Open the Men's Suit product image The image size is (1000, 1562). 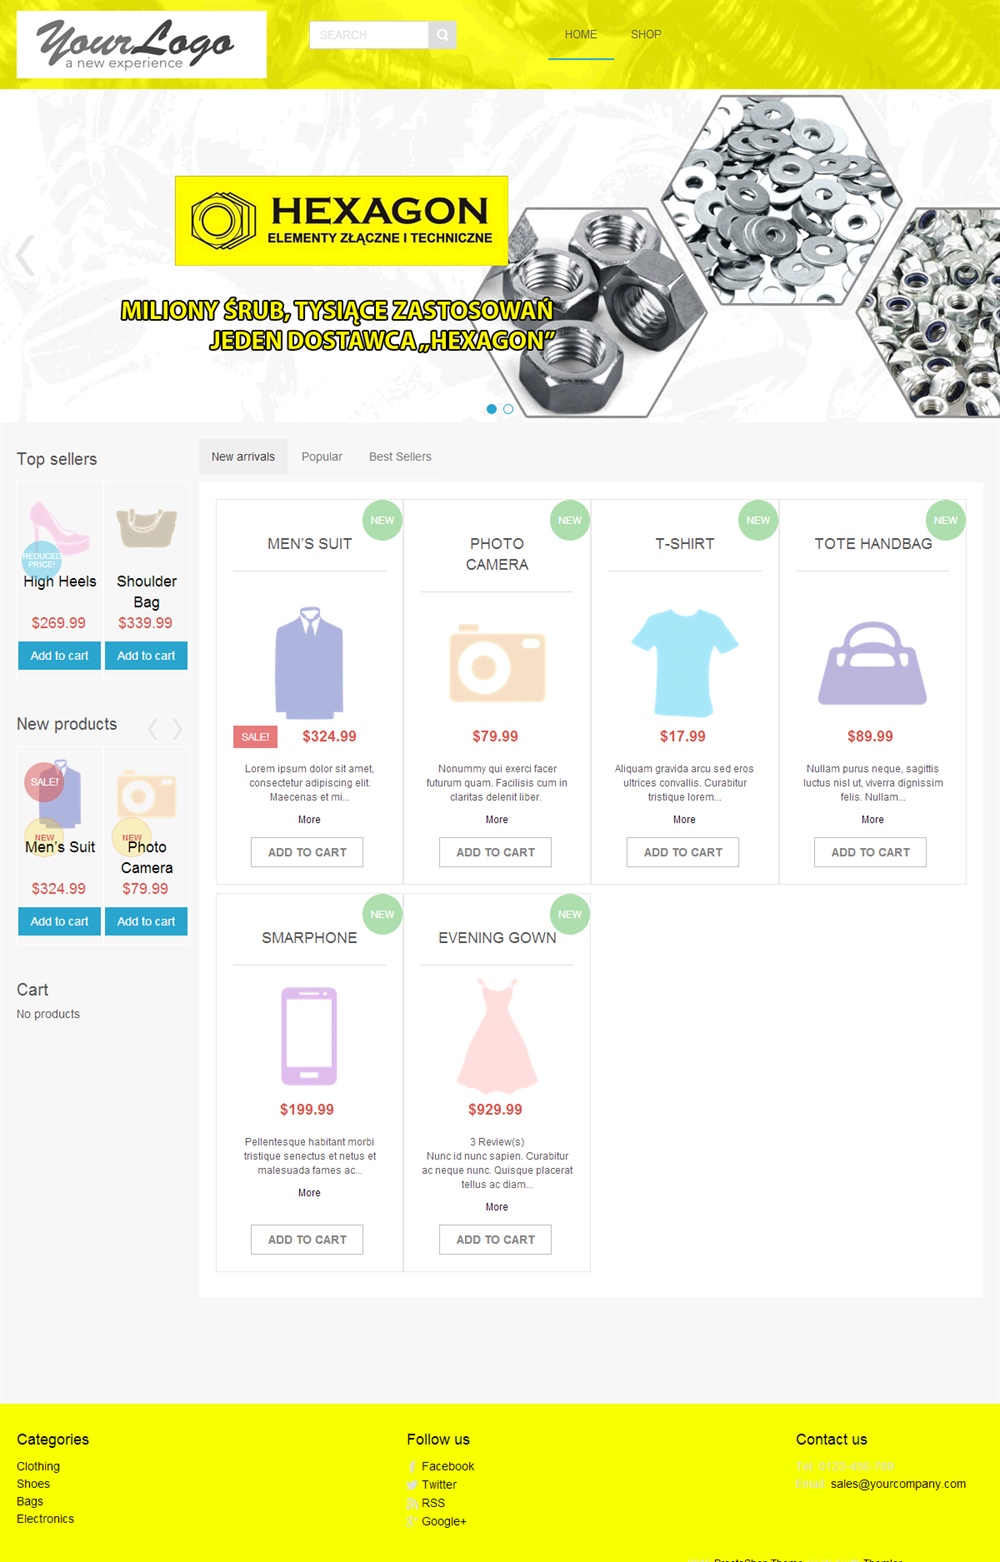309,662
